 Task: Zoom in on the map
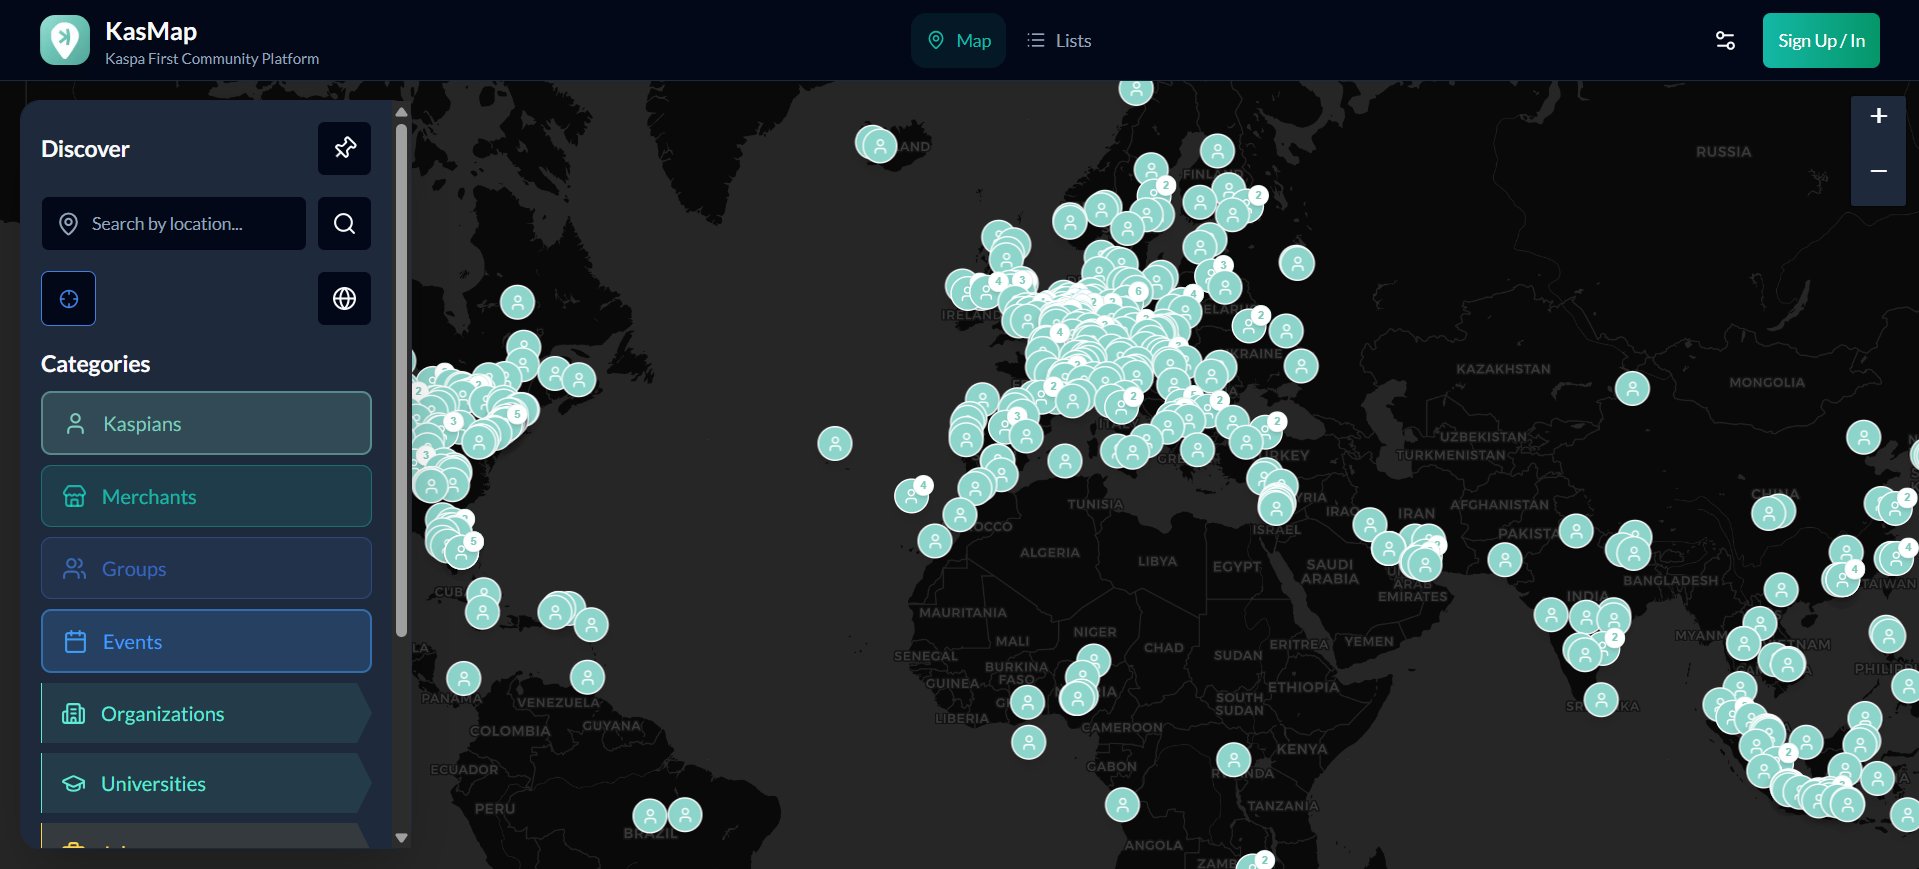click(1879, 116)
